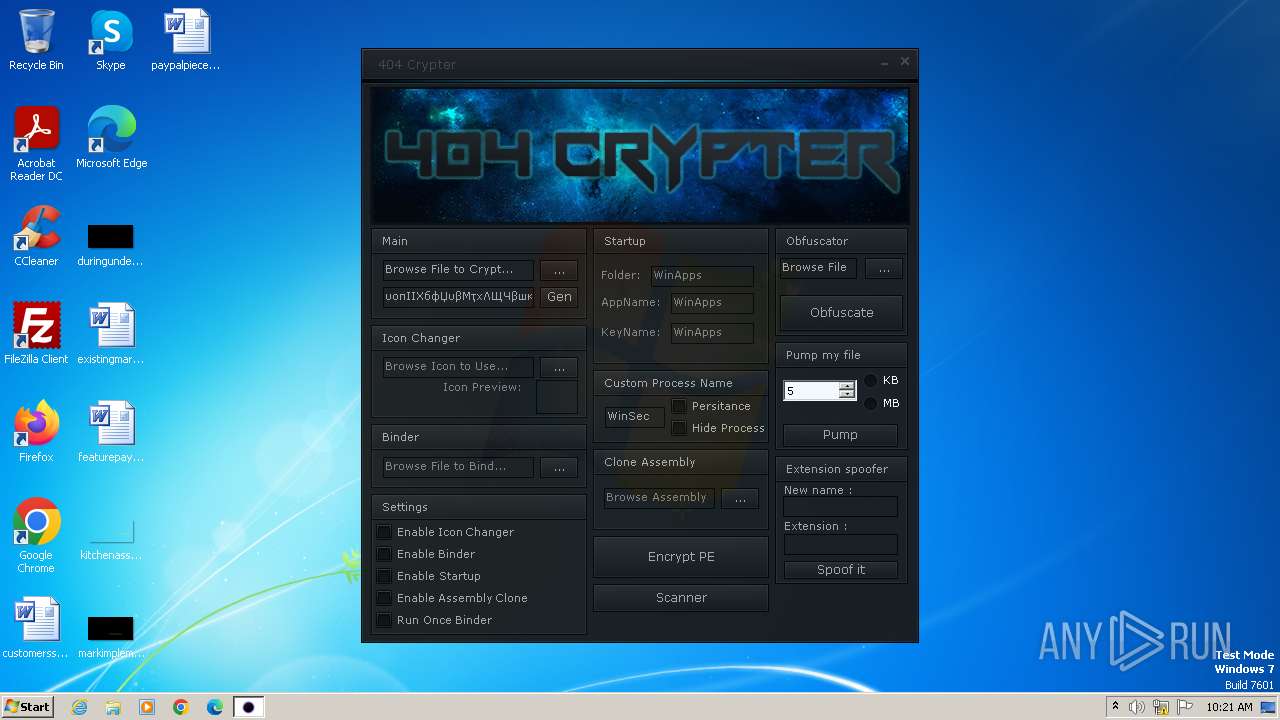Image resolution: width=1280 pixels, height=720 pixels.
Task: Select the paypalpiece Word document icon
Action: (x=186, y=40)
